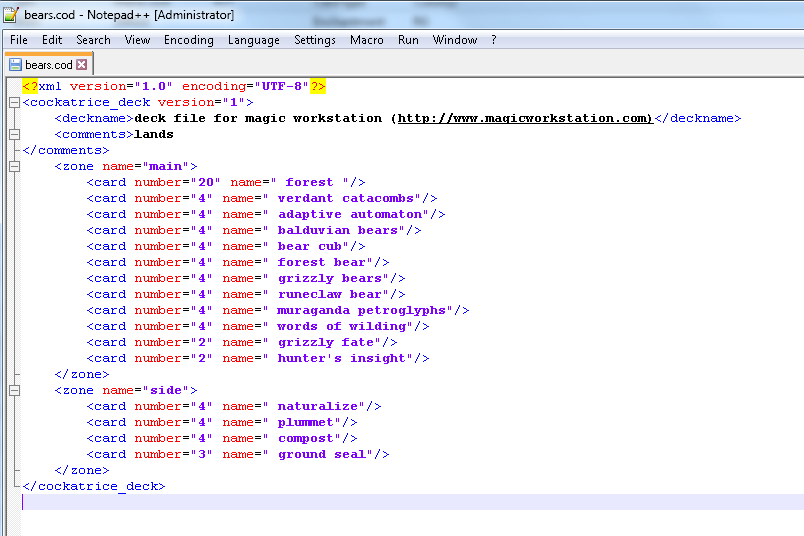Open the Run menu
804x536 pixels.
(x=408, y=40)
